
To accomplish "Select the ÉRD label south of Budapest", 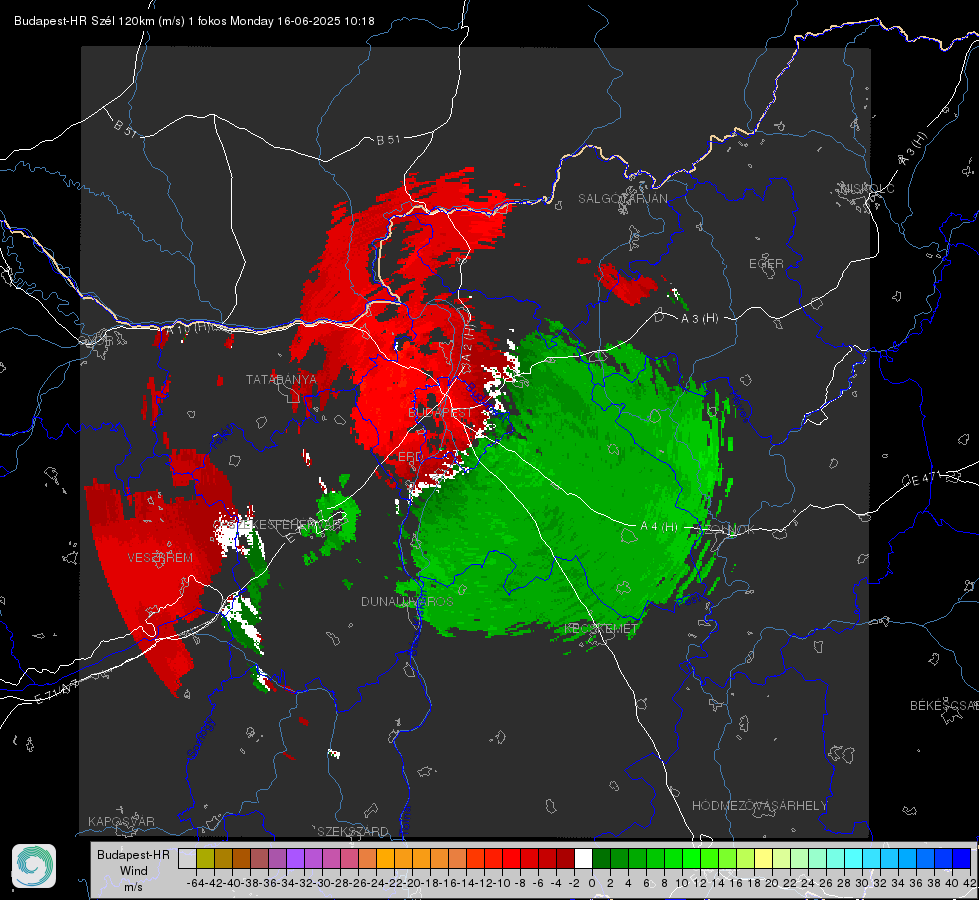I will [410, 457].
